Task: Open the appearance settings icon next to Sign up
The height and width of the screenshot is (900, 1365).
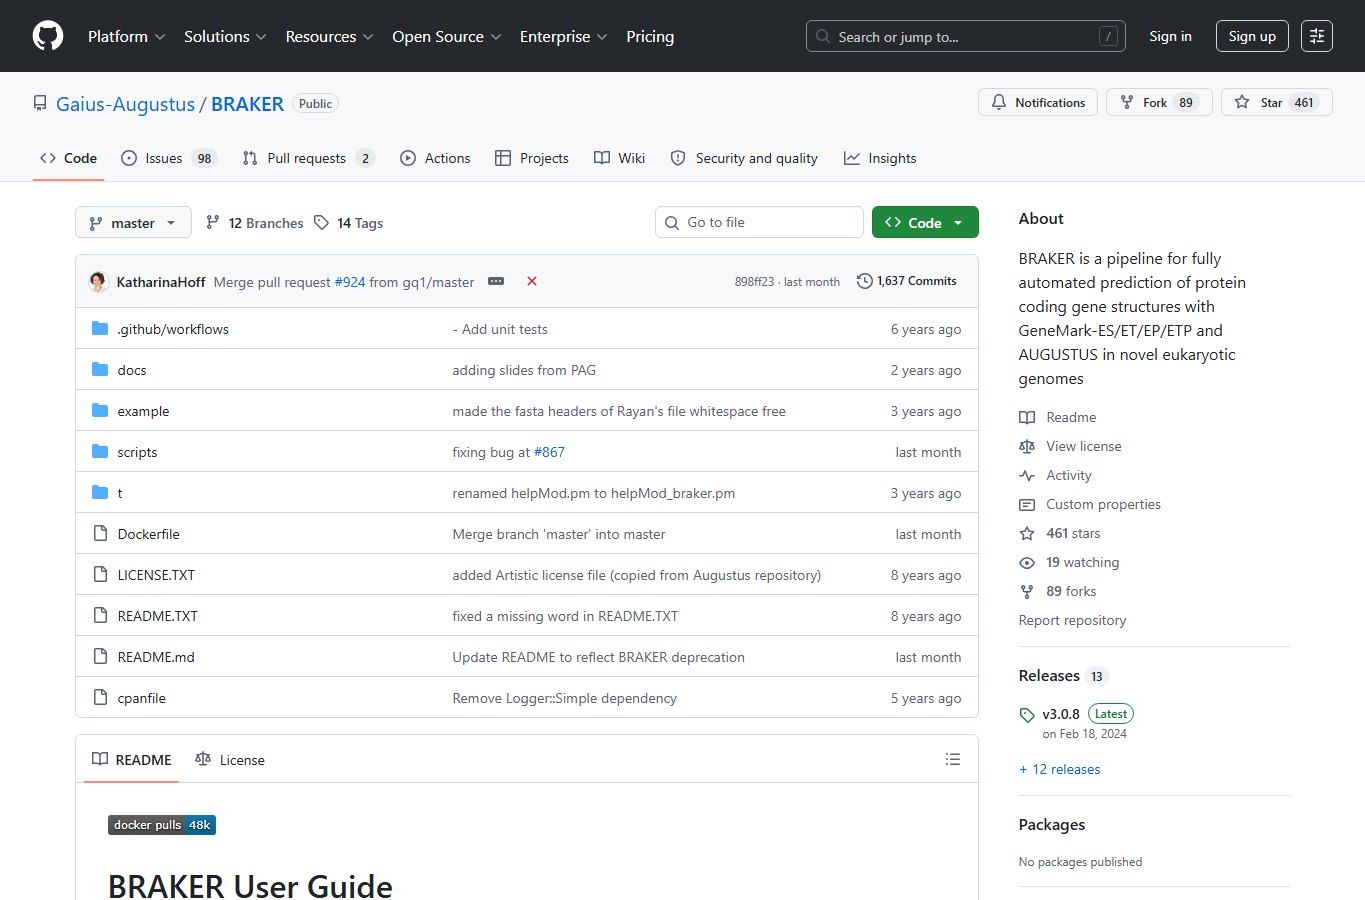Action: pos(1317,36)
